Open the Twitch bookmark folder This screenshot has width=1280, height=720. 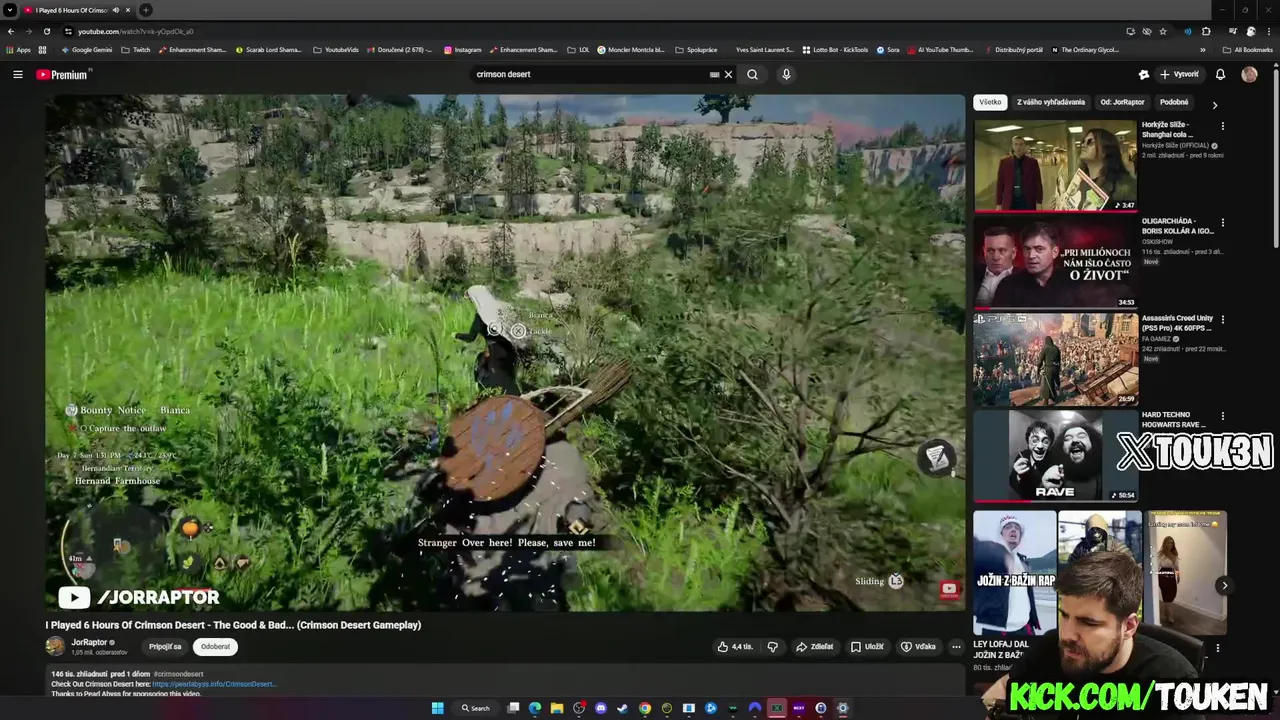point(136,49)
